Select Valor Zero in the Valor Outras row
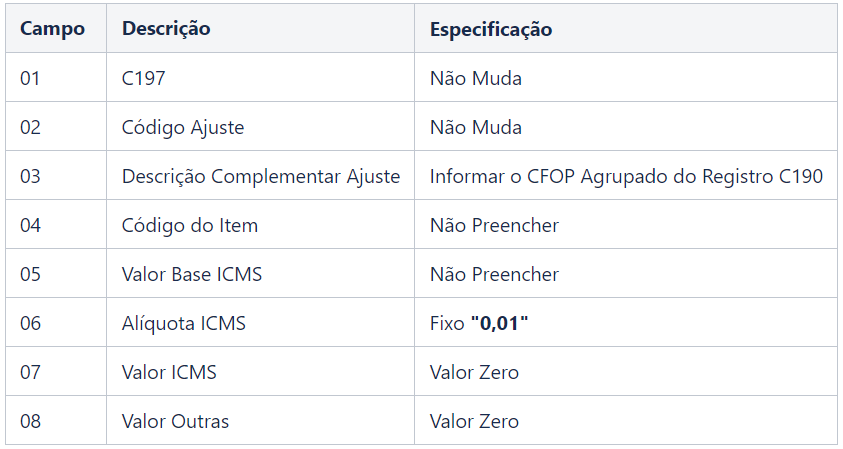The width and height of the screenshot is (843, 449). (x=474, y=421)
